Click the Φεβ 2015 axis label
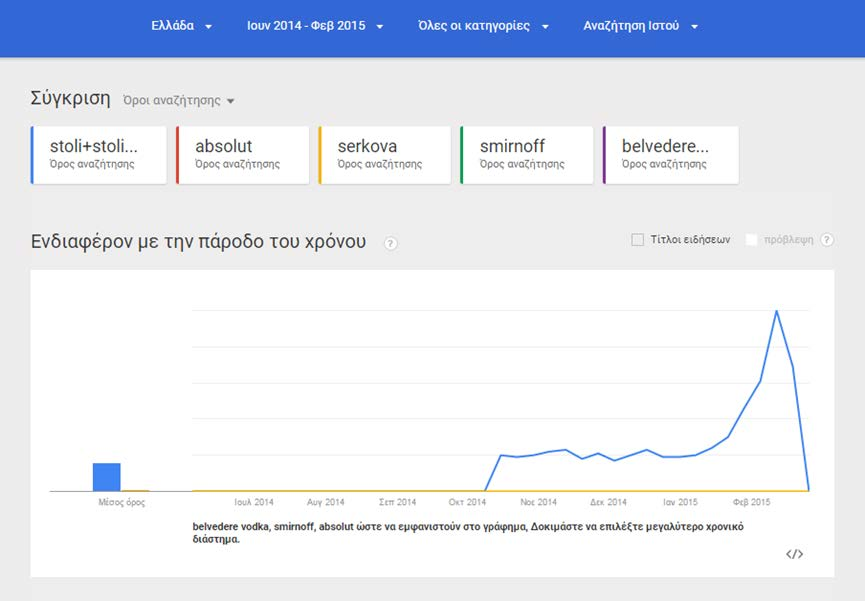Screen dimensions: 865x601 [751, 502]
